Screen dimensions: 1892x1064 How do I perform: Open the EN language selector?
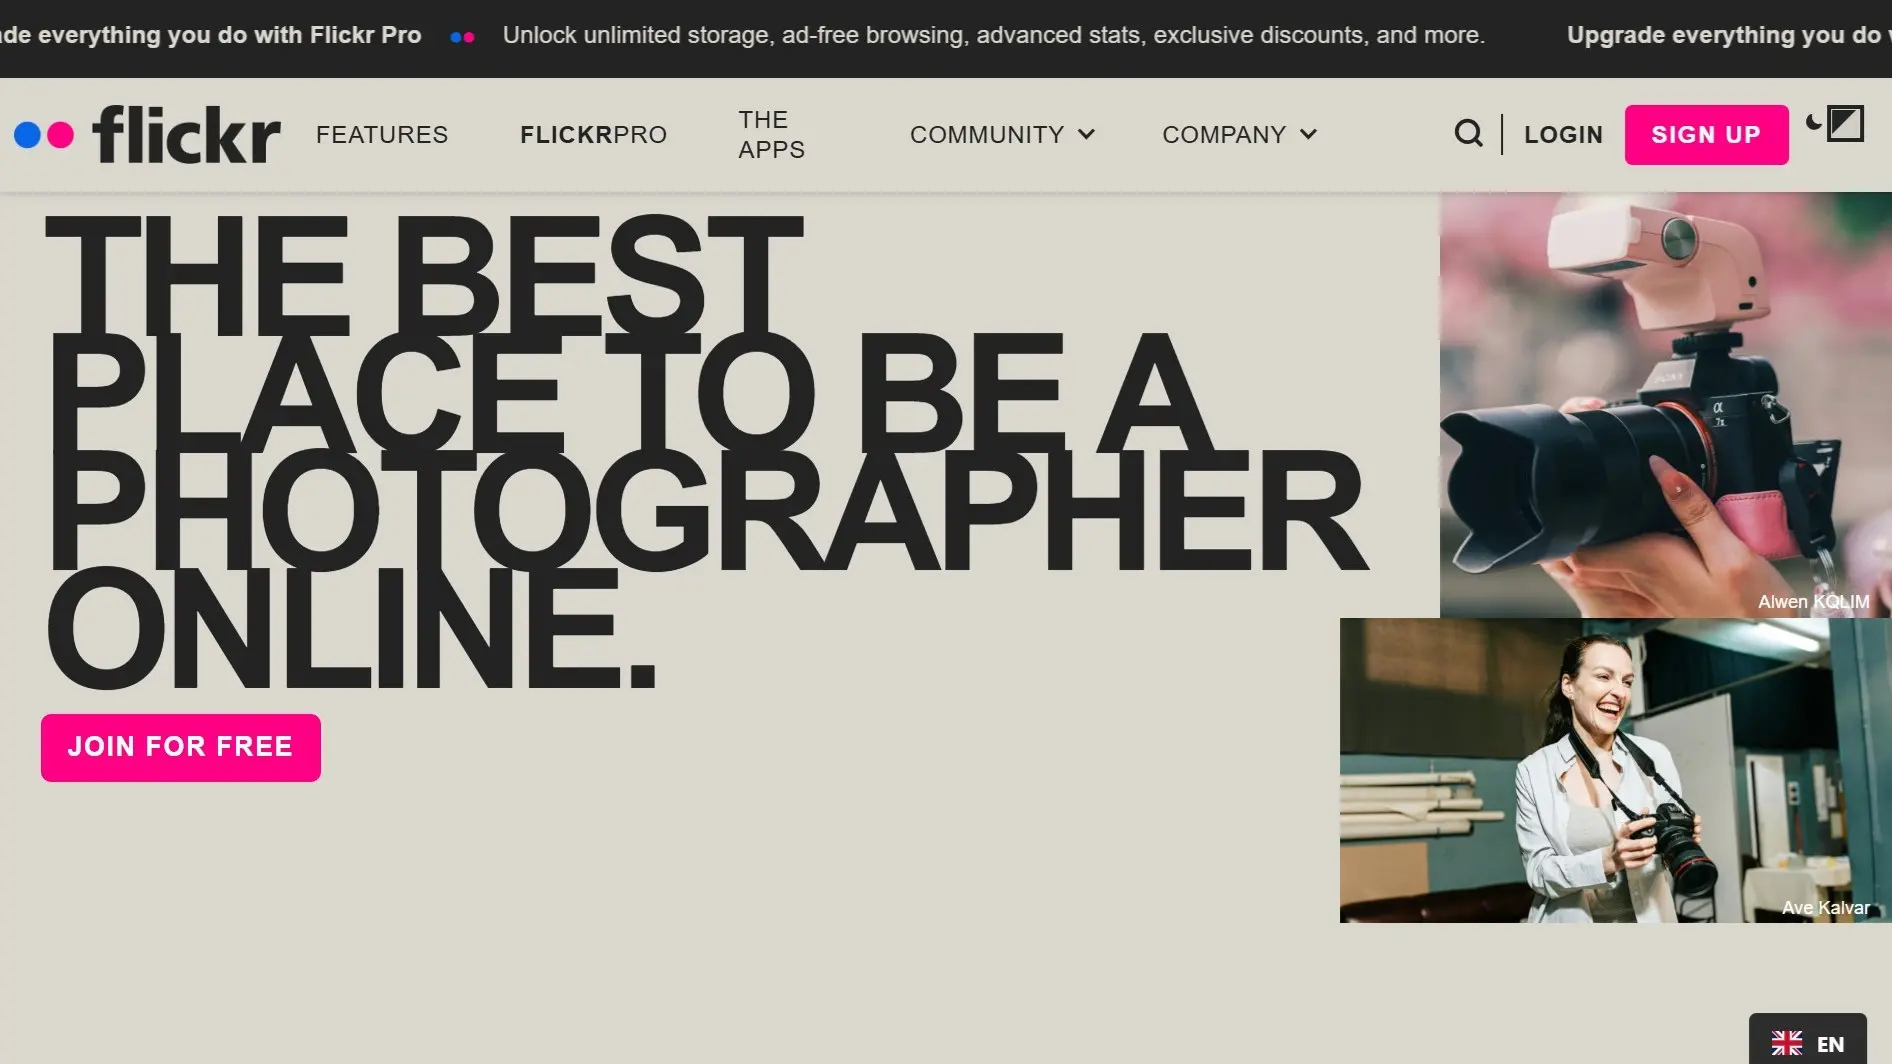point(1808,1043)
